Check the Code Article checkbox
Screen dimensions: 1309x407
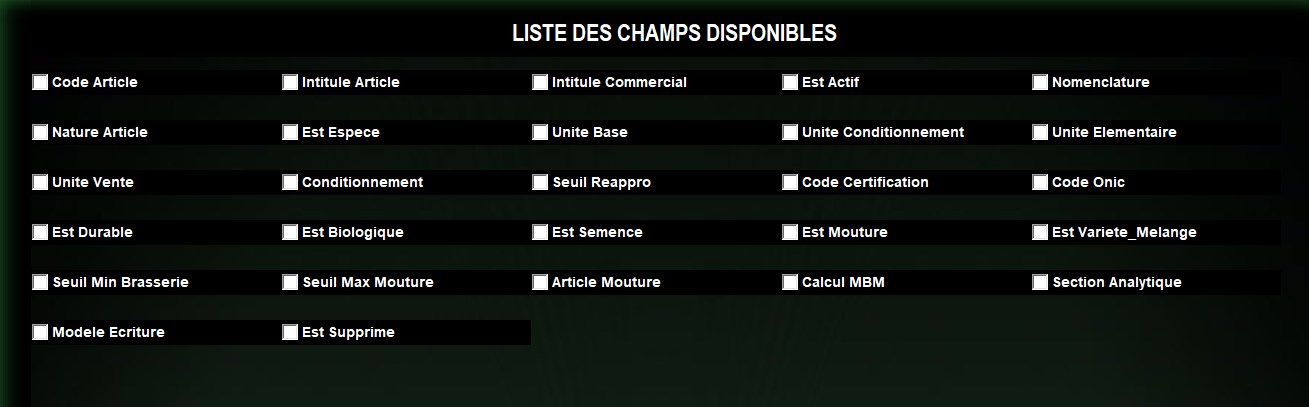pos(40,82)
